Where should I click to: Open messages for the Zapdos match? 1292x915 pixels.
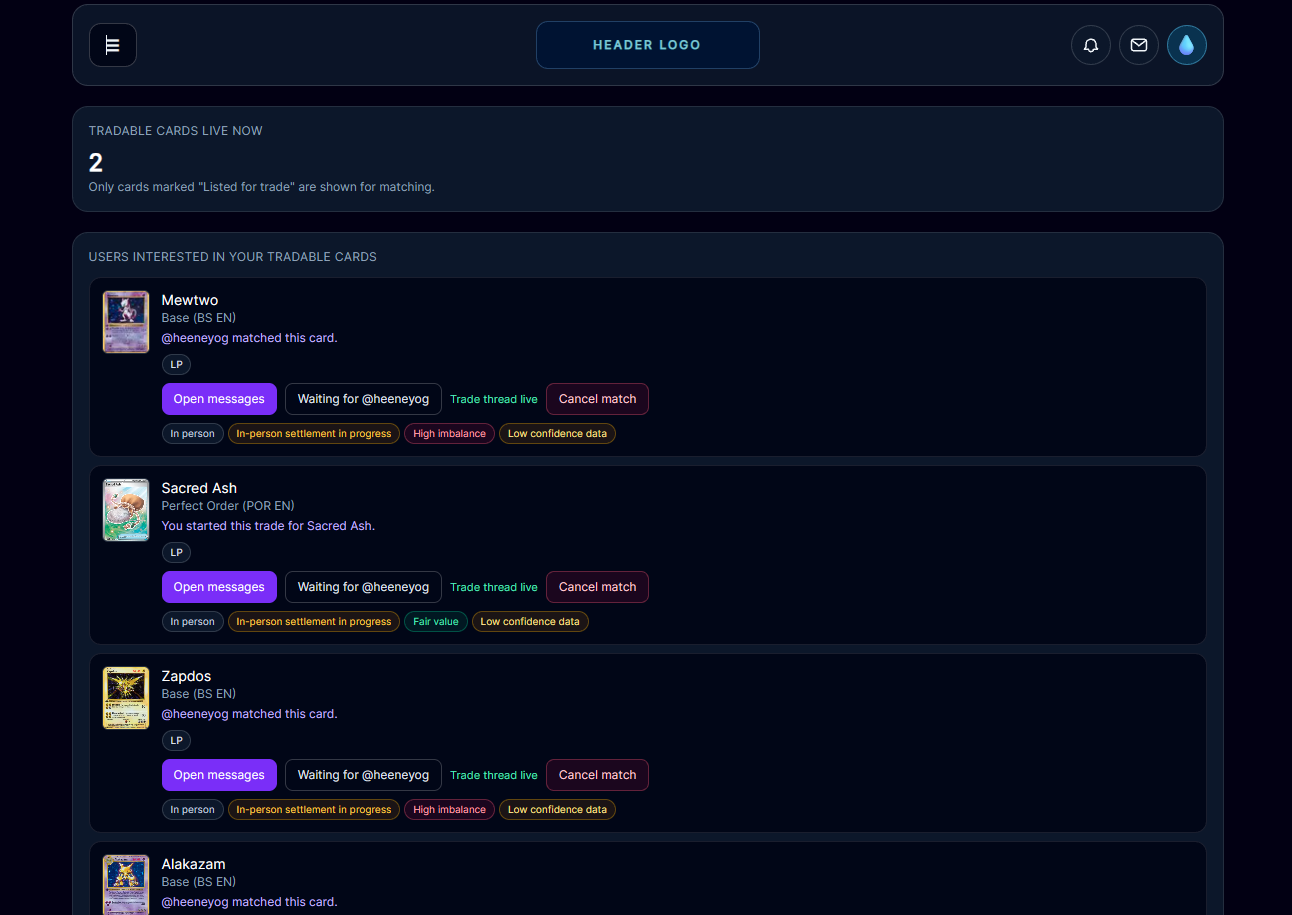pos(219,775)
